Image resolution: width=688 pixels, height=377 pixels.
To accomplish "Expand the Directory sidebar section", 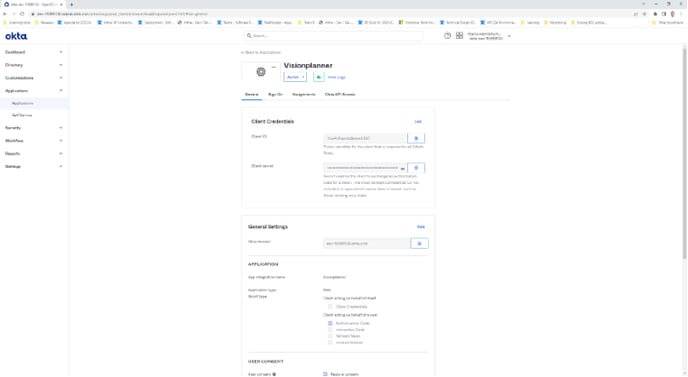I will tap(34, 65).
